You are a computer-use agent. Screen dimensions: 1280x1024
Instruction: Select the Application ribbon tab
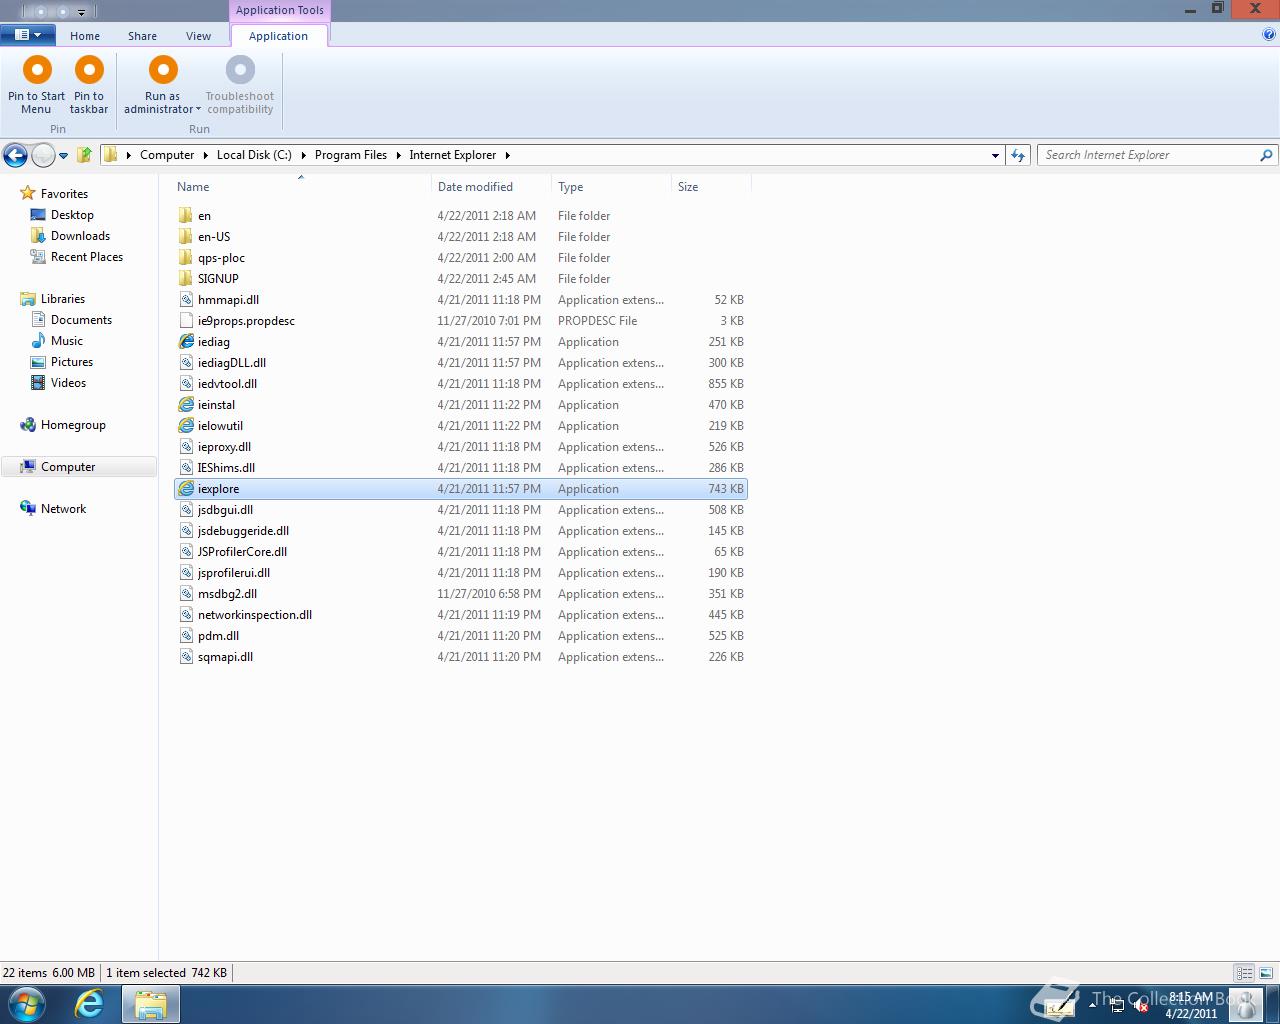278,36
